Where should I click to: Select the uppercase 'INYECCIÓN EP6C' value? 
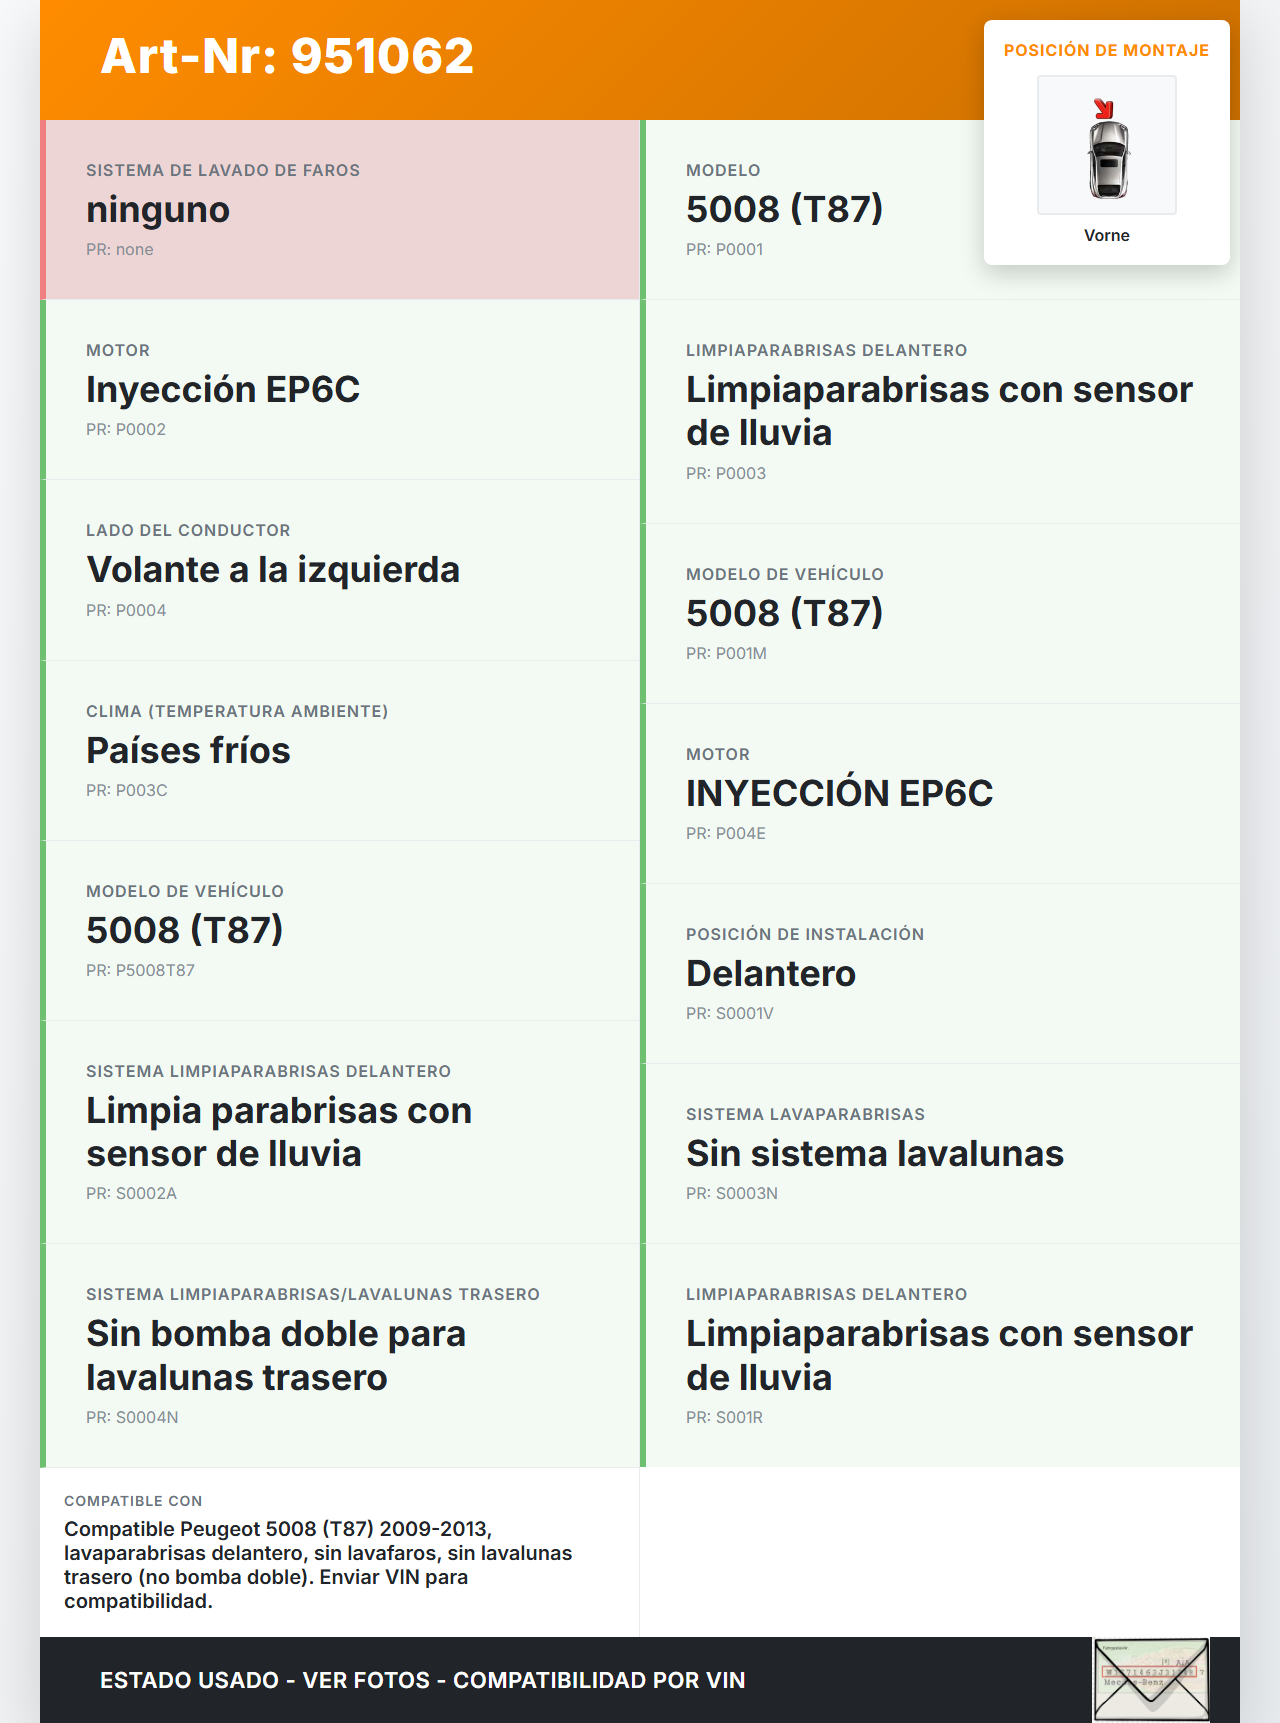(x=839, y=793)
